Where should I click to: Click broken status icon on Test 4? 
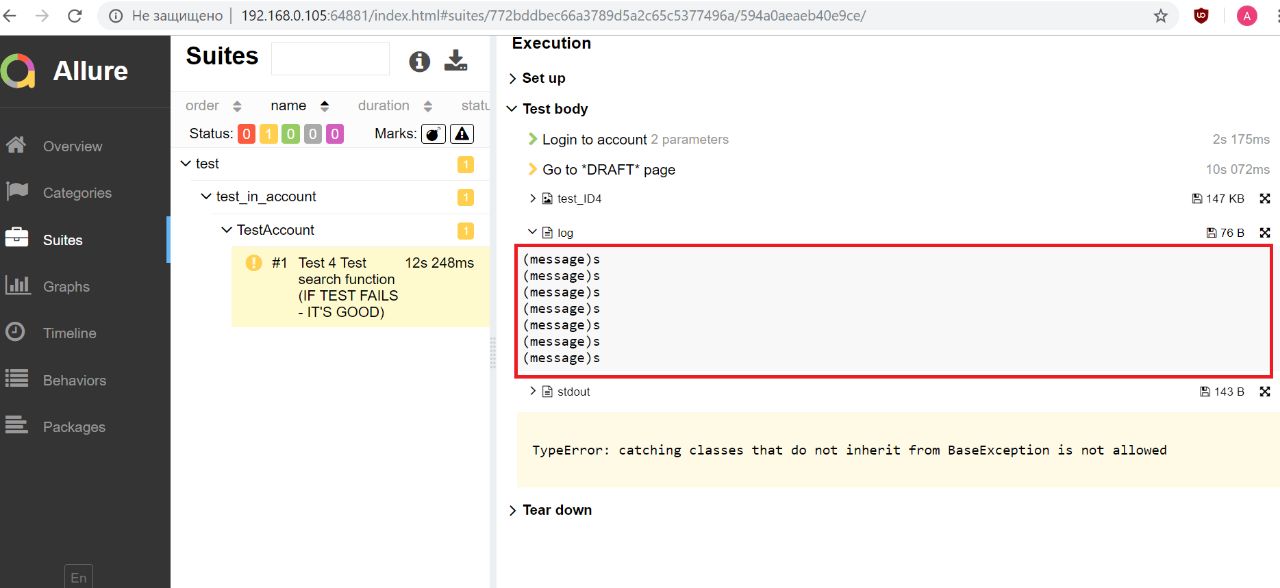[254, 263]
